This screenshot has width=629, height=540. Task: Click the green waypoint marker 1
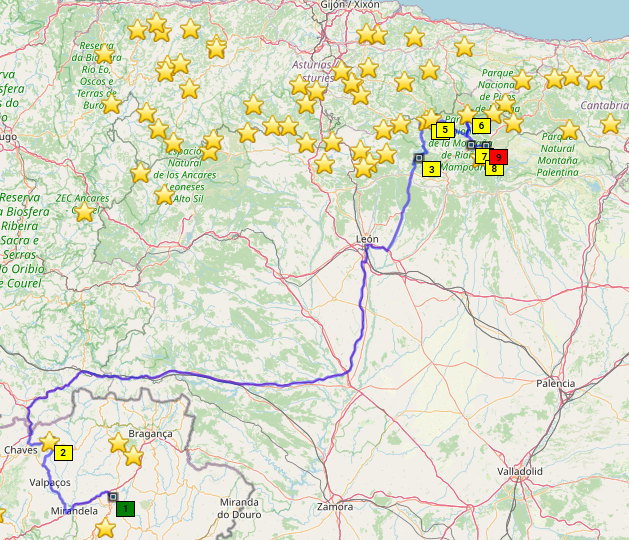click(x=125, y=508)
